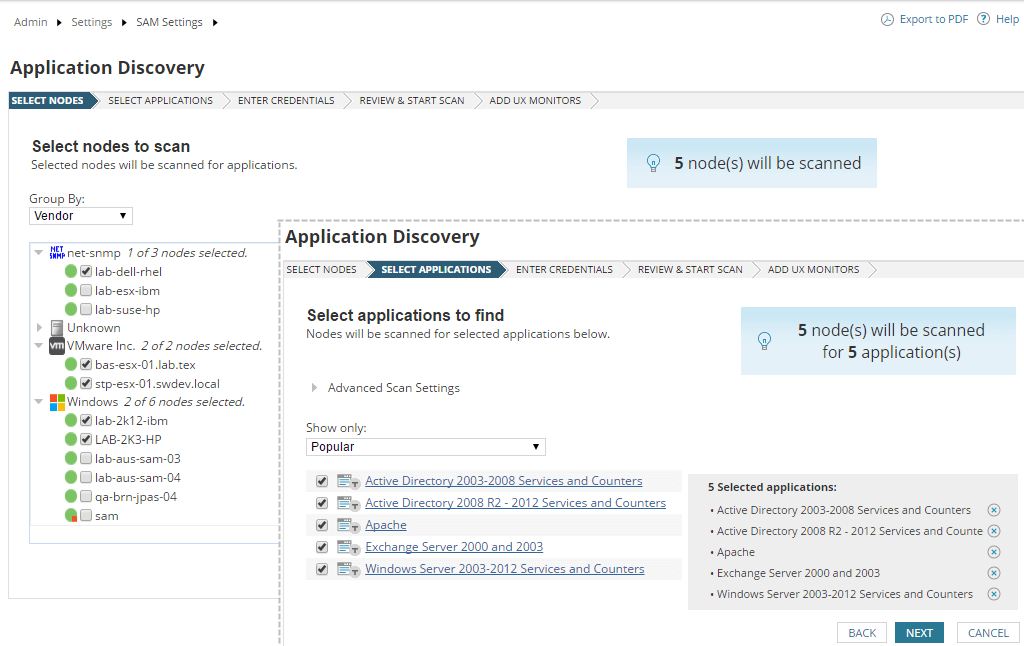Click template icon next to Apache
1024x646 pixels.
coord(348,525)
